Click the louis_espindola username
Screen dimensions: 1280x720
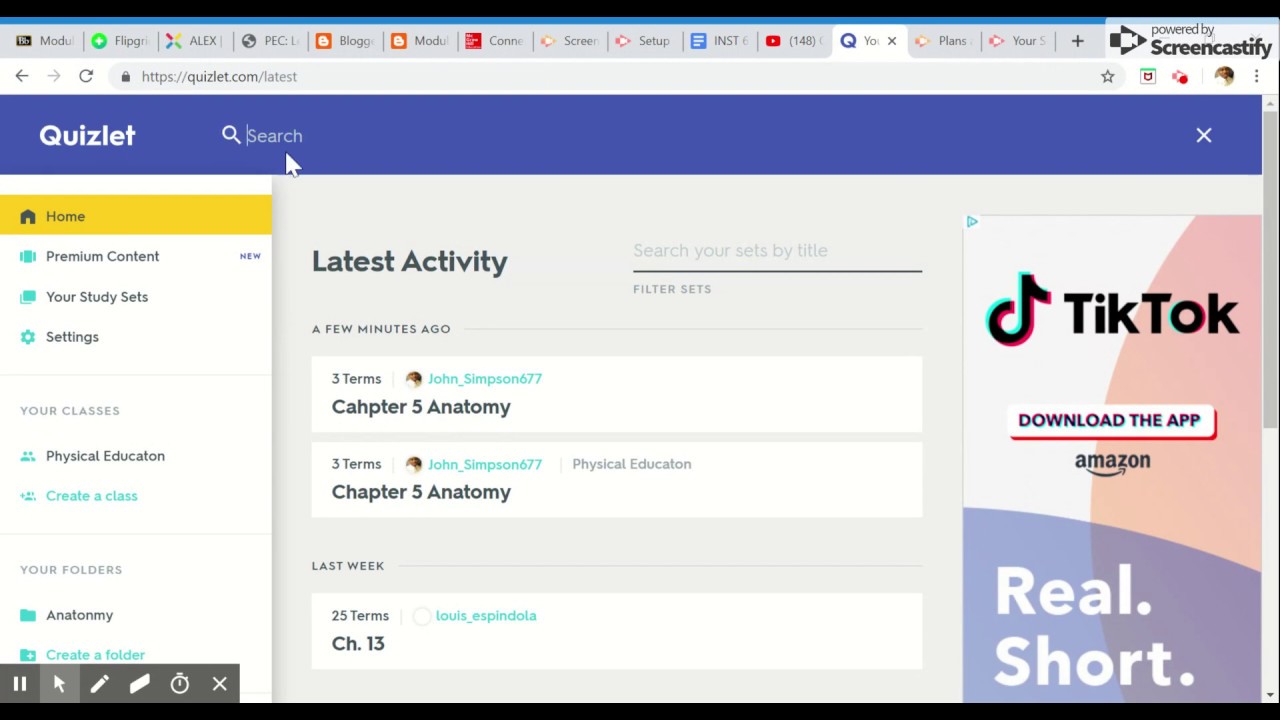[486, 616]
